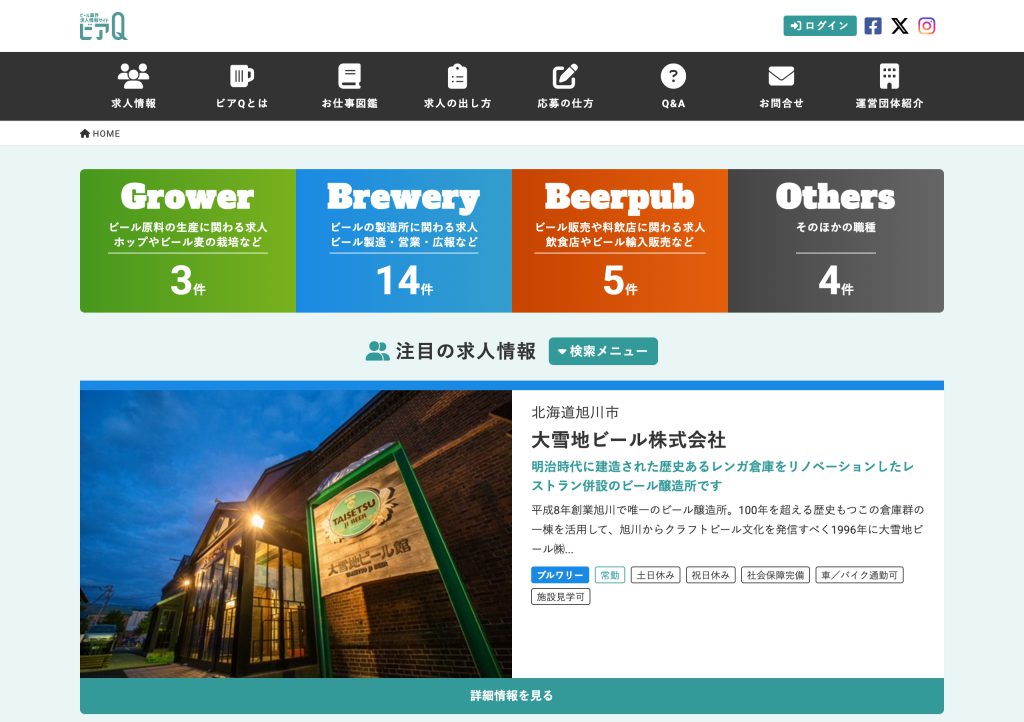
Task: Click the X social media icon
Action: coord(898,25)
